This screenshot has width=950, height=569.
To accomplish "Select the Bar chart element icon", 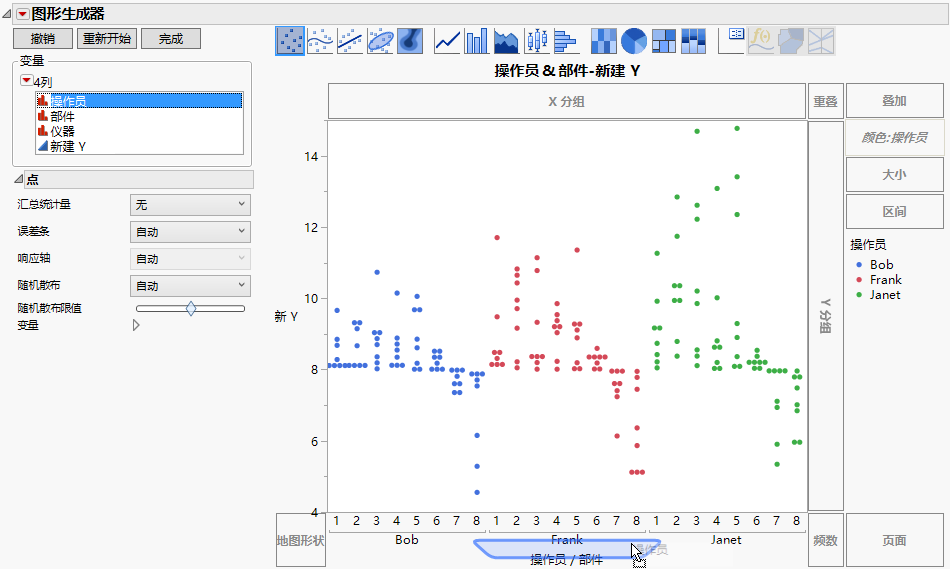I will click(477, 41).
